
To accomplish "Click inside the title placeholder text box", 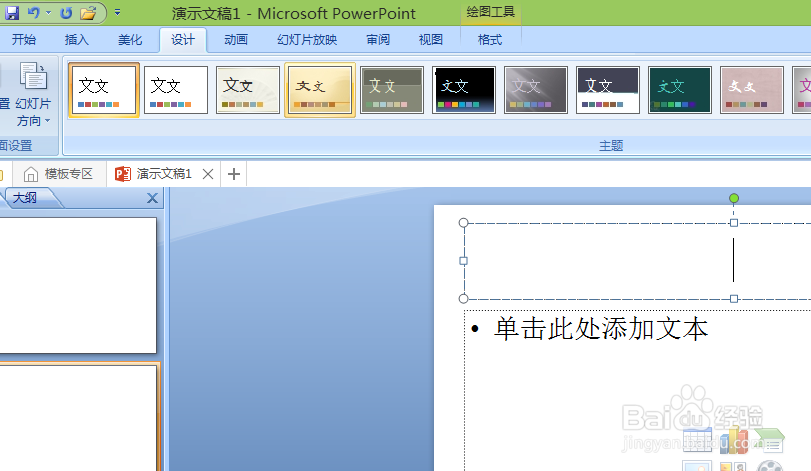I will coord(637,261).
